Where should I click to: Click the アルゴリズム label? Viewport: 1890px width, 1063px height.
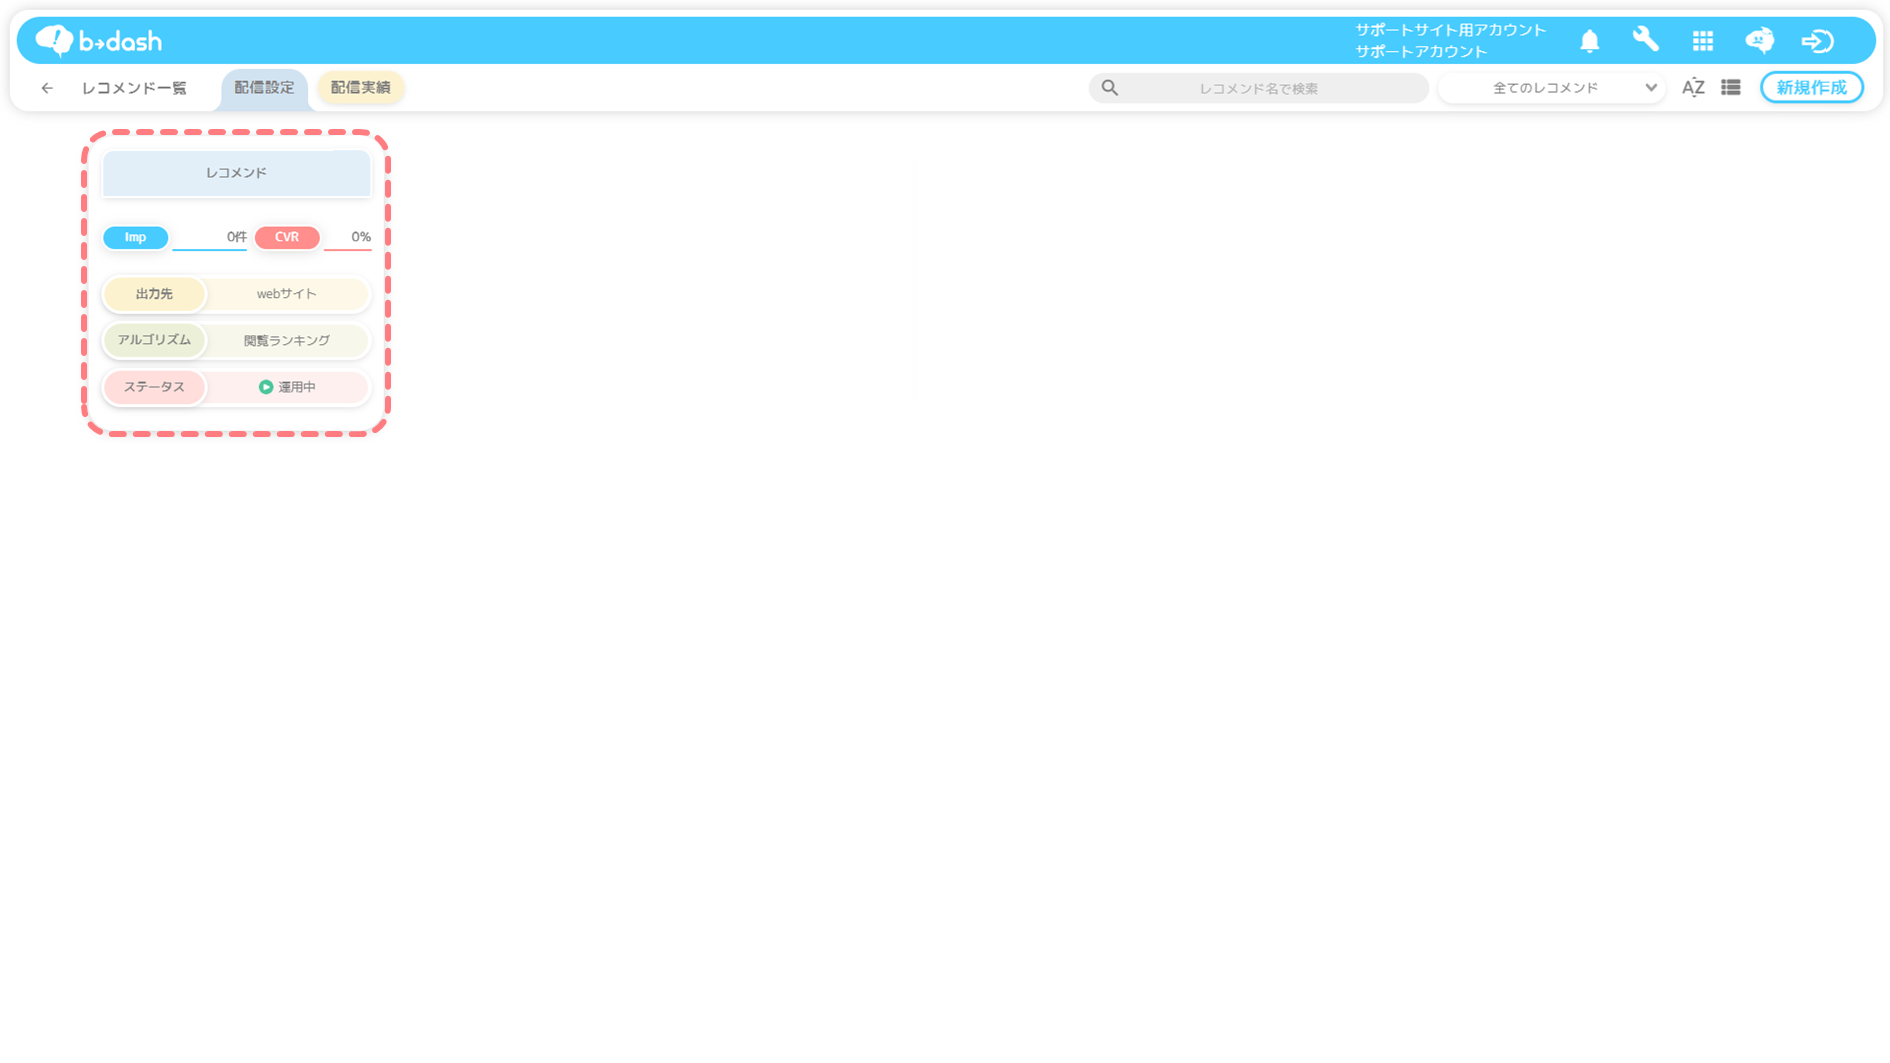pyautogui.click(x=154, y=340)
